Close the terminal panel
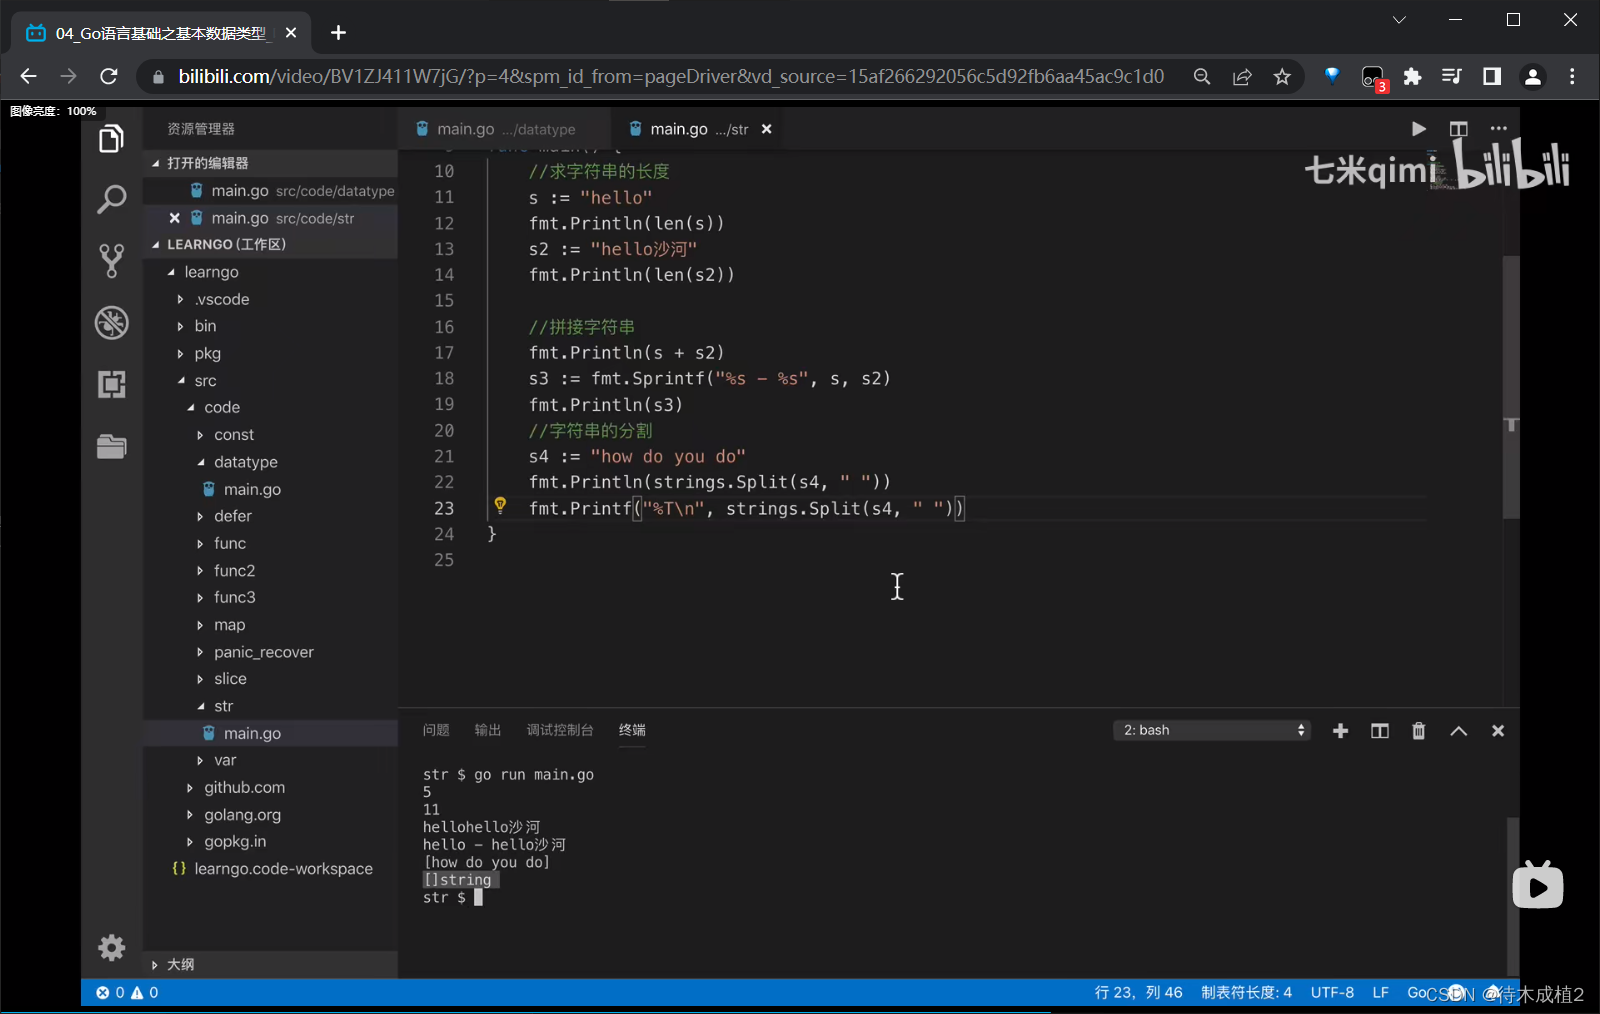 [x=1497, y=731]
